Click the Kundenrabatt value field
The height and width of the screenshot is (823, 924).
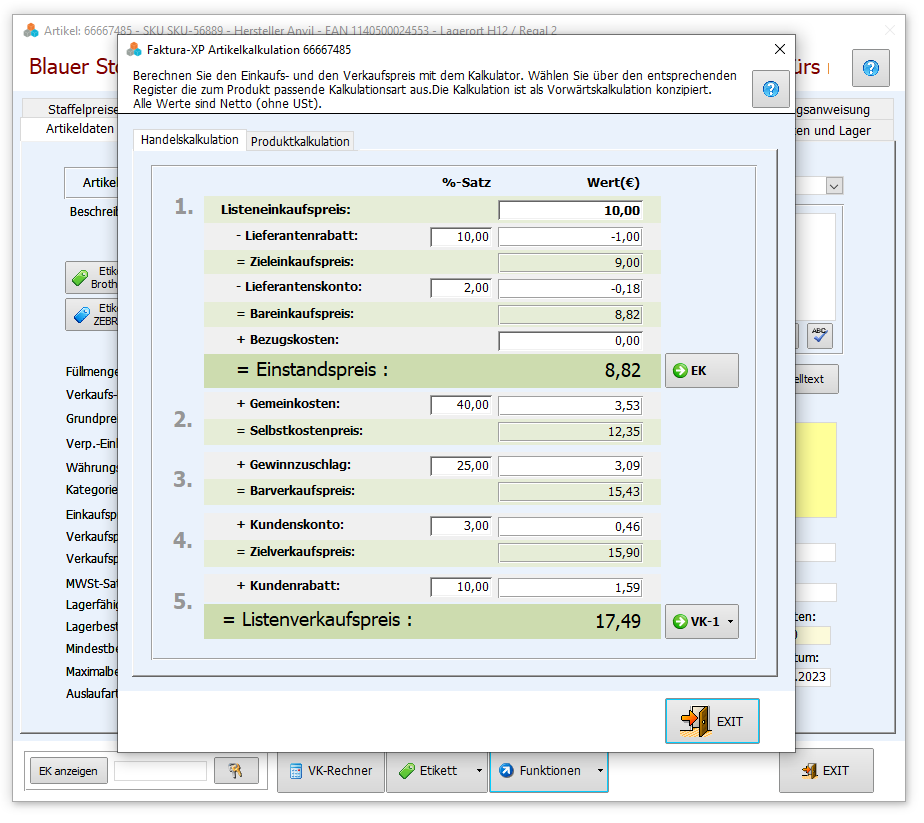[570, 587]
